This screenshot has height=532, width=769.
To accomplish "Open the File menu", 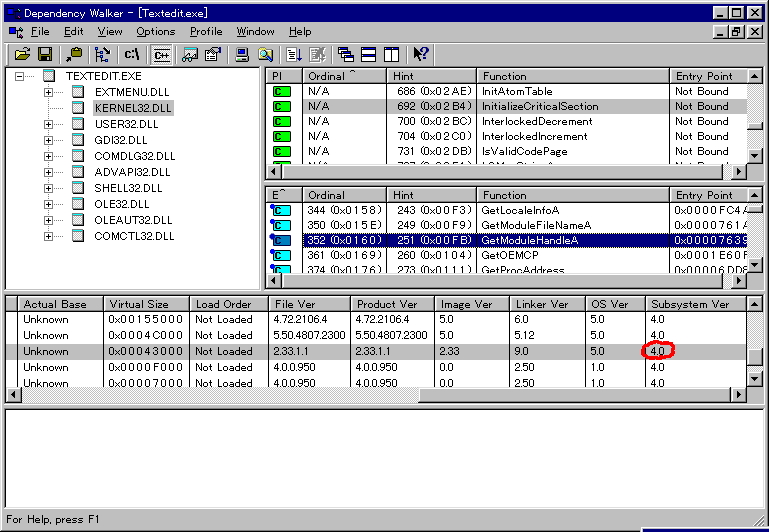I will tap(40, 32).
